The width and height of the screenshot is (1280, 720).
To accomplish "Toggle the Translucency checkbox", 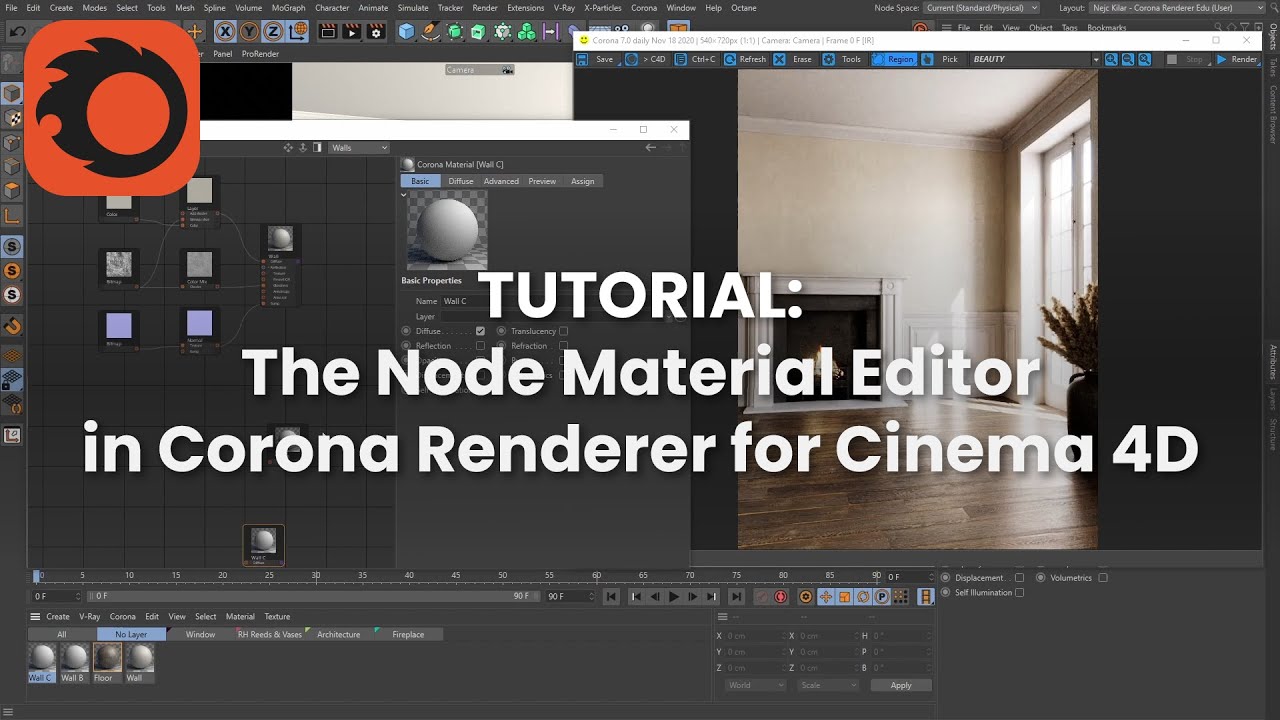I will pyautogui.click(x=564, y=331).
